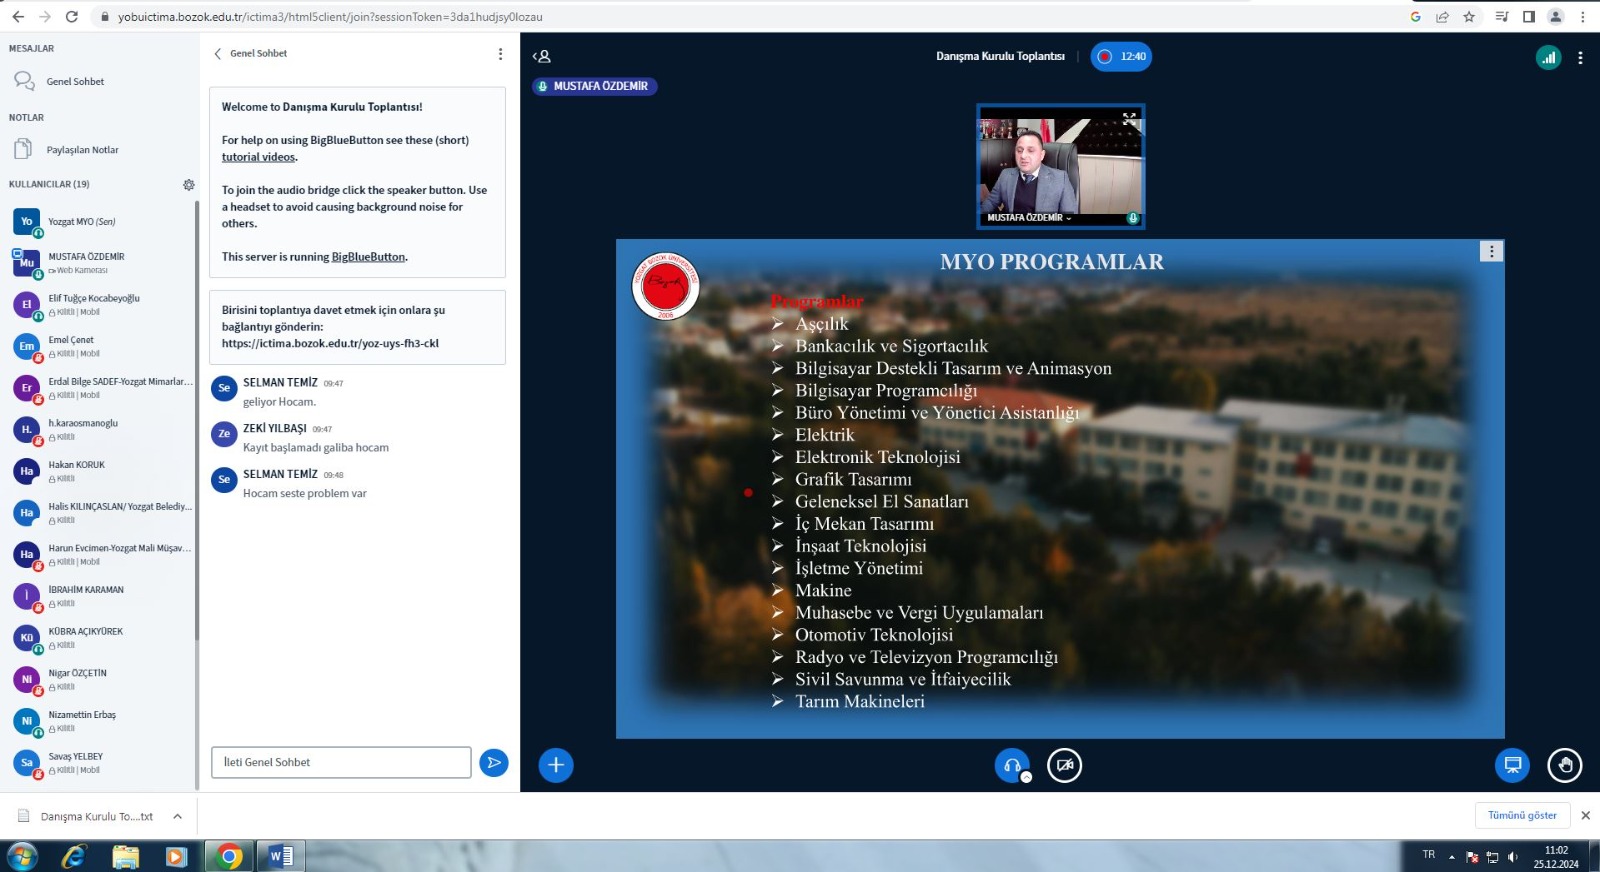Open presentation options three-dot menu
This screenshot has height=872, width=1600.
click(x=1491, y=252)
